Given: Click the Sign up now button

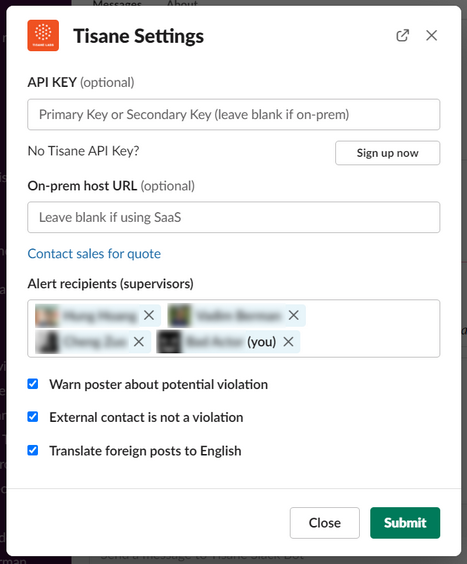Looking at the screenshot, I should click(x=387, y=153).
